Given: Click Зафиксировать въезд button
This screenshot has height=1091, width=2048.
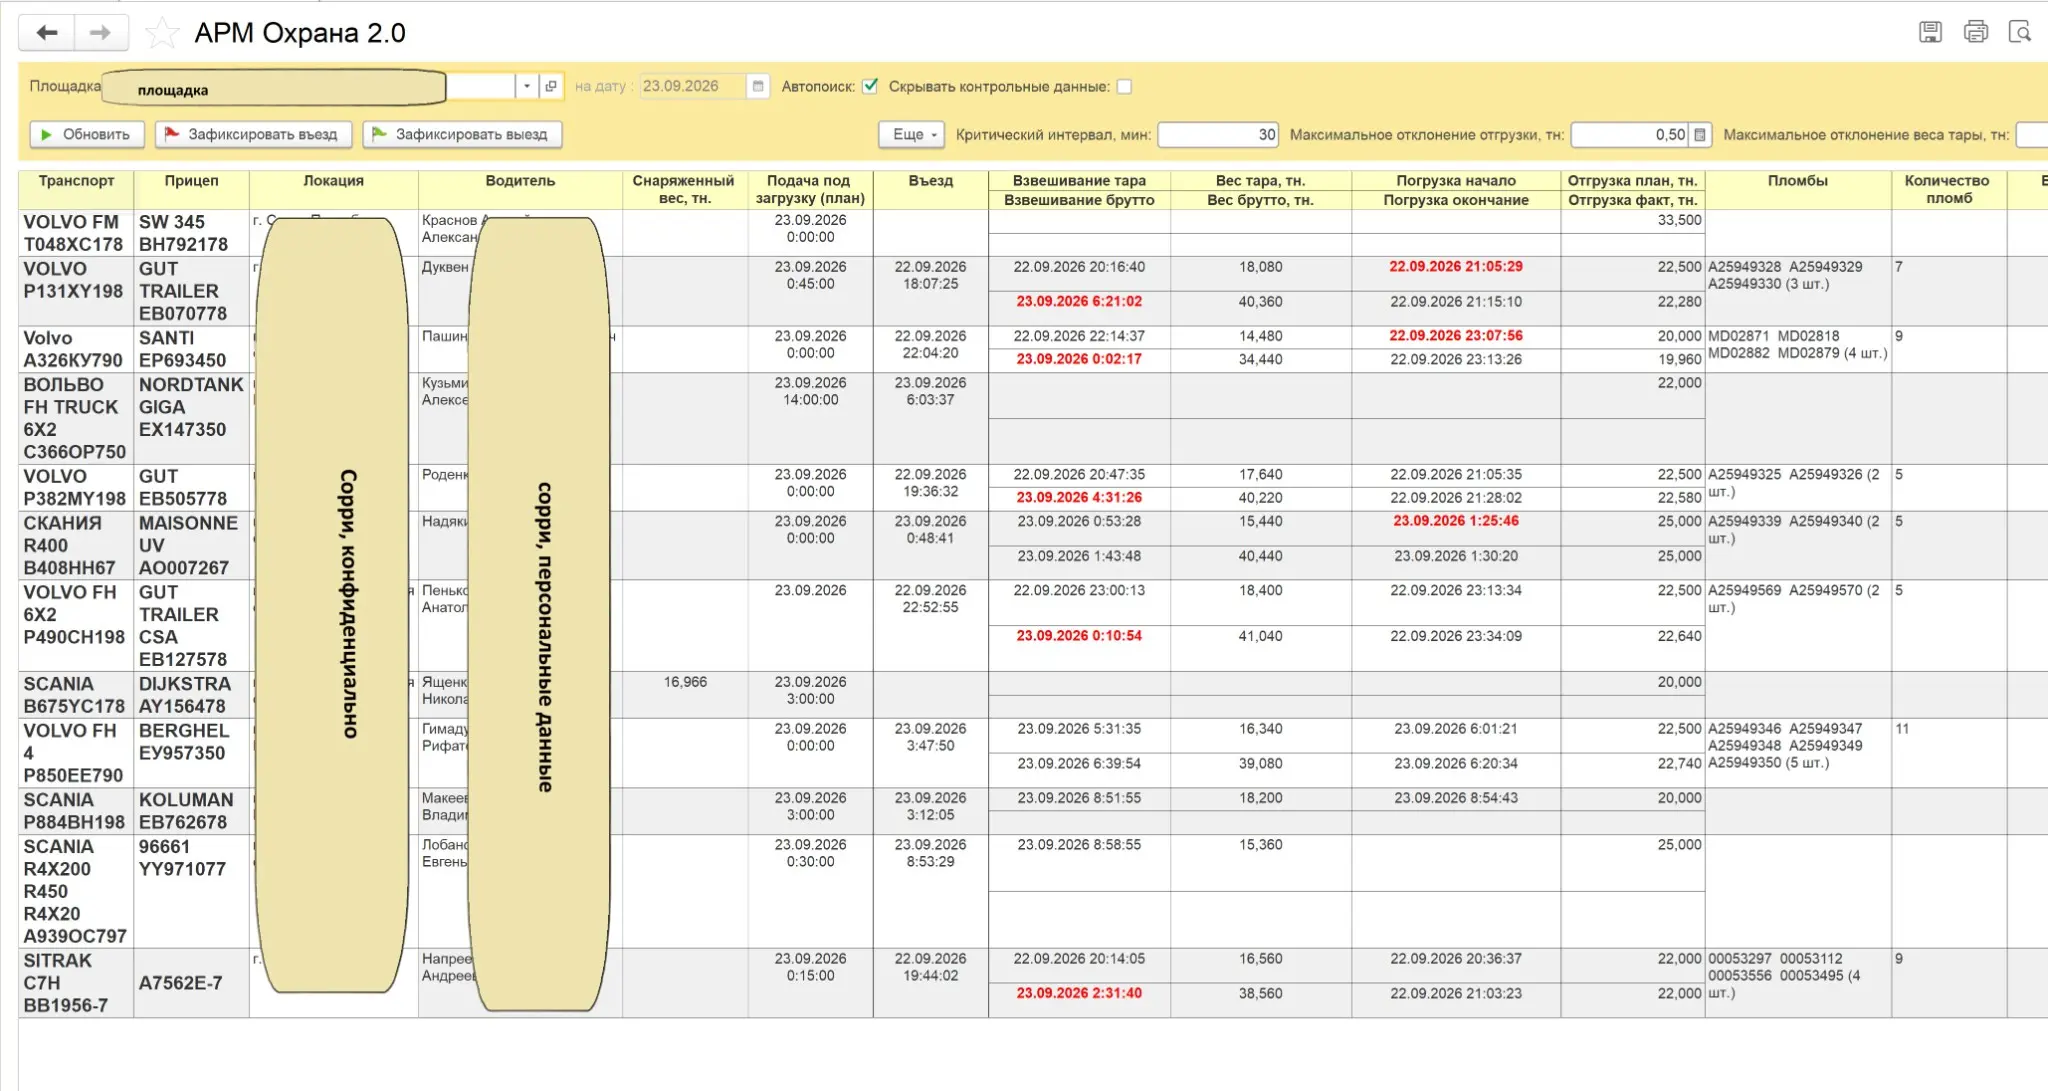Looking at the screenshot, I should point(253,134).
